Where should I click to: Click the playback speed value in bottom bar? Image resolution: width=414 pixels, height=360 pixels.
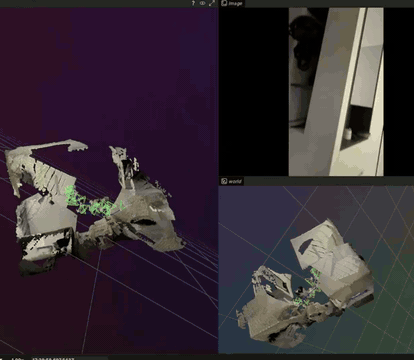(x=17, y=359)
